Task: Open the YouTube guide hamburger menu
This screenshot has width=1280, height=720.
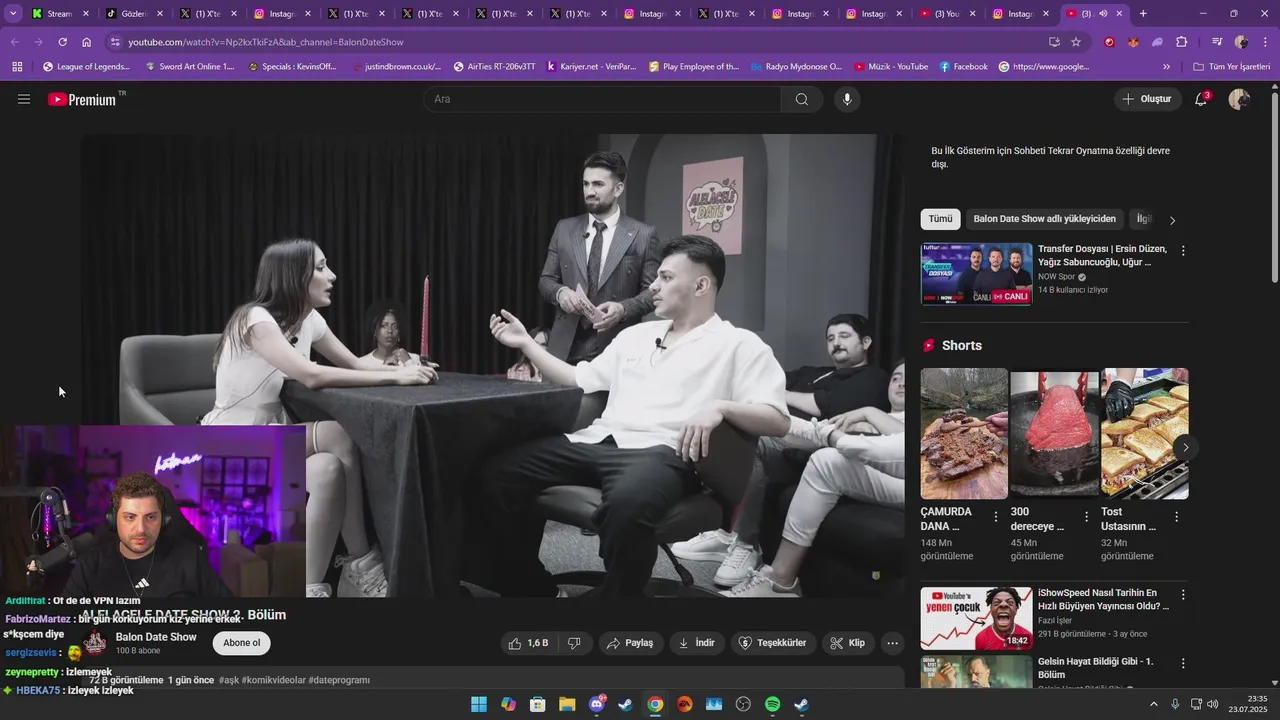Action: [24, 99]
